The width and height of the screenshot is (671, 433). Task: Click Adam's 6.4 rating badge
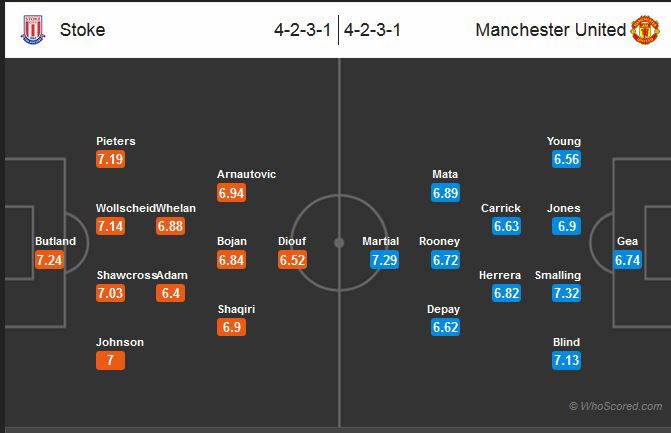coord(171,294)
